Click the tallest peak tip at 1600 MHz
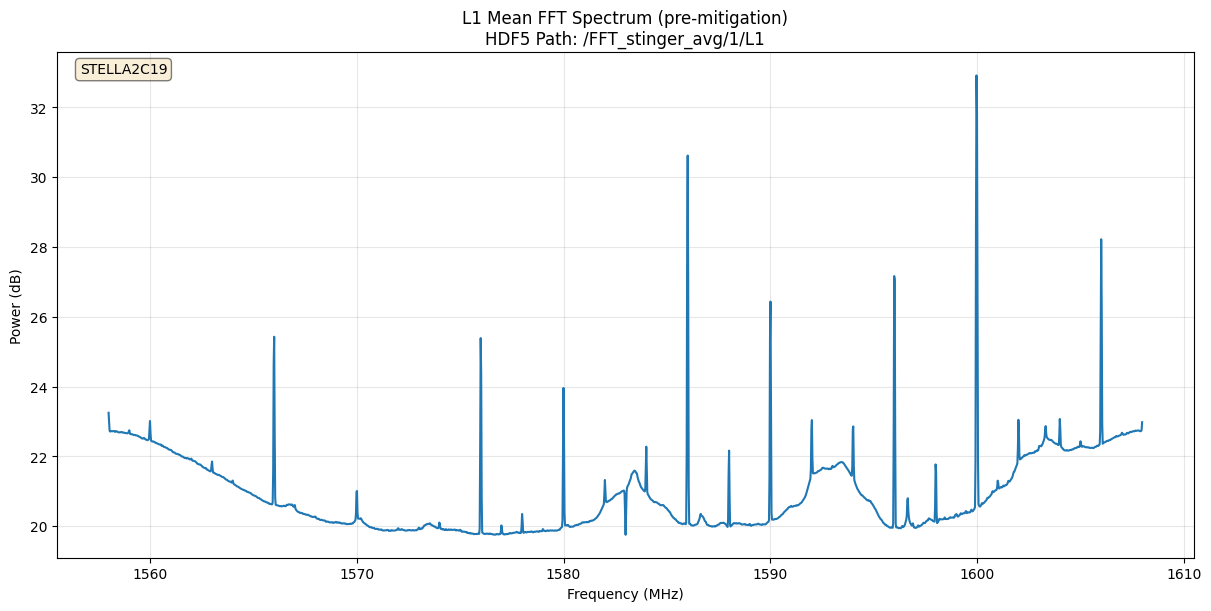1211x611 pixels. [976, 76]
